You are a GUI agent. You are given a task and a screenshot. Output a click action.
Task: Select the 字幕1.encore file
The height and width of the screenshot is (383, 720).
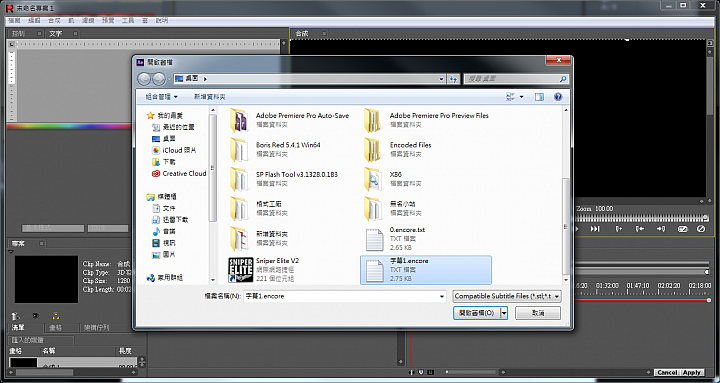[426, 270]
